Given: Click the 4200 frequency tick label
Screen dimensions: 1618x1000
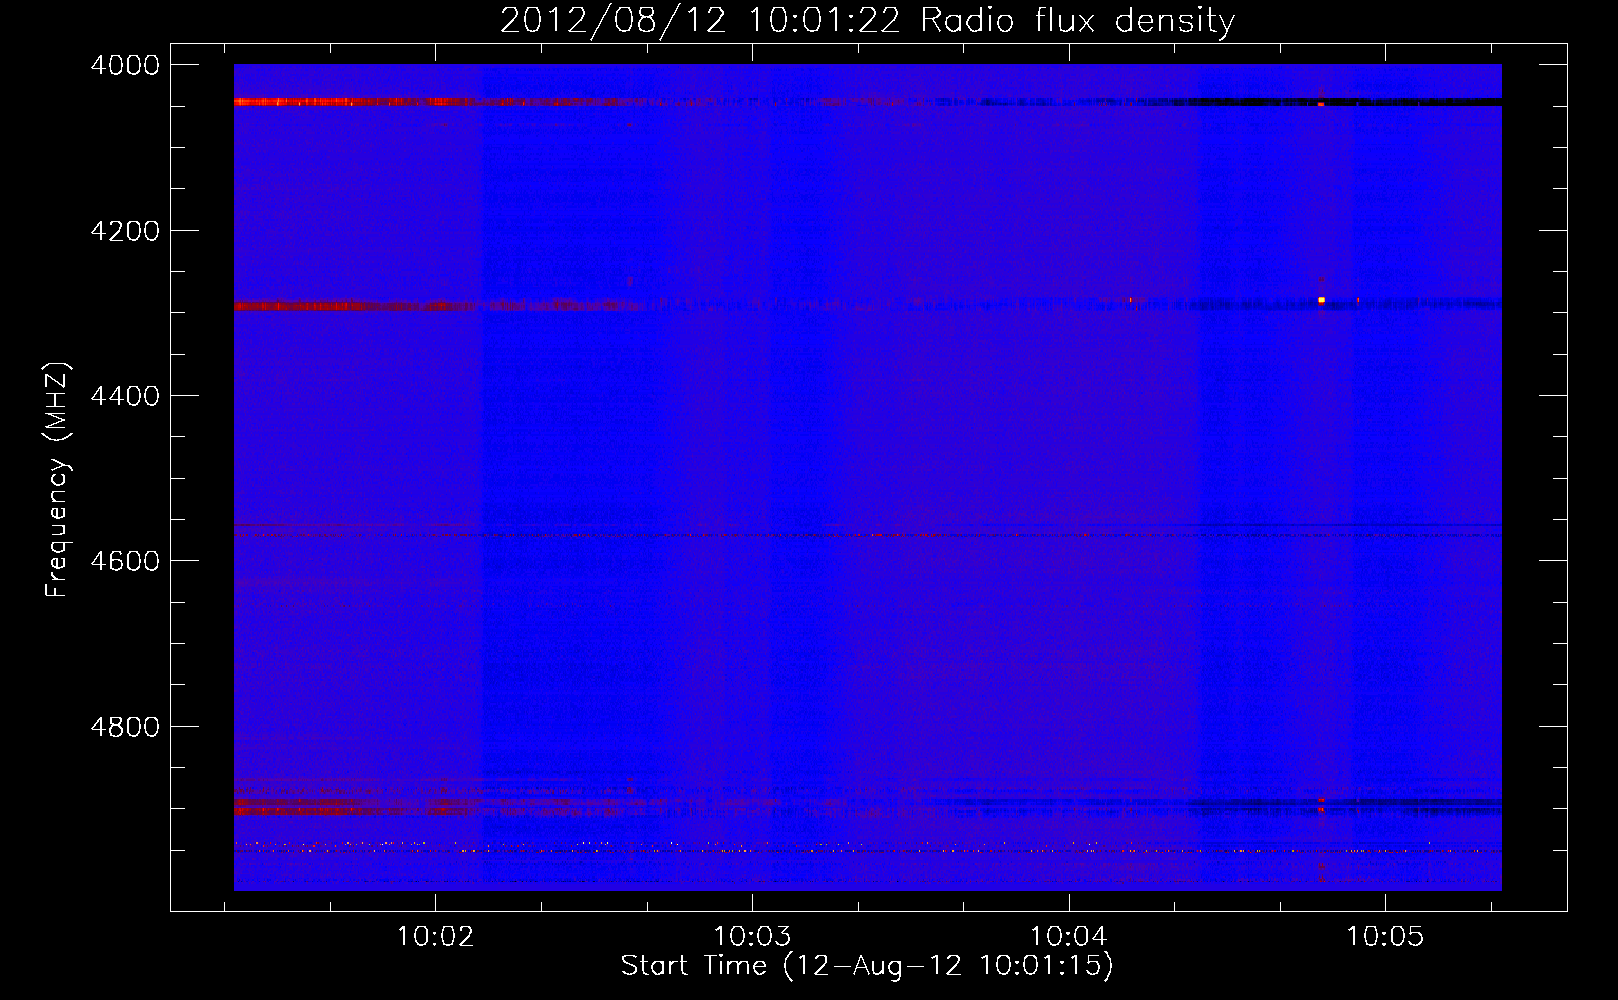Looking at the screenshot, I should 125,231.
